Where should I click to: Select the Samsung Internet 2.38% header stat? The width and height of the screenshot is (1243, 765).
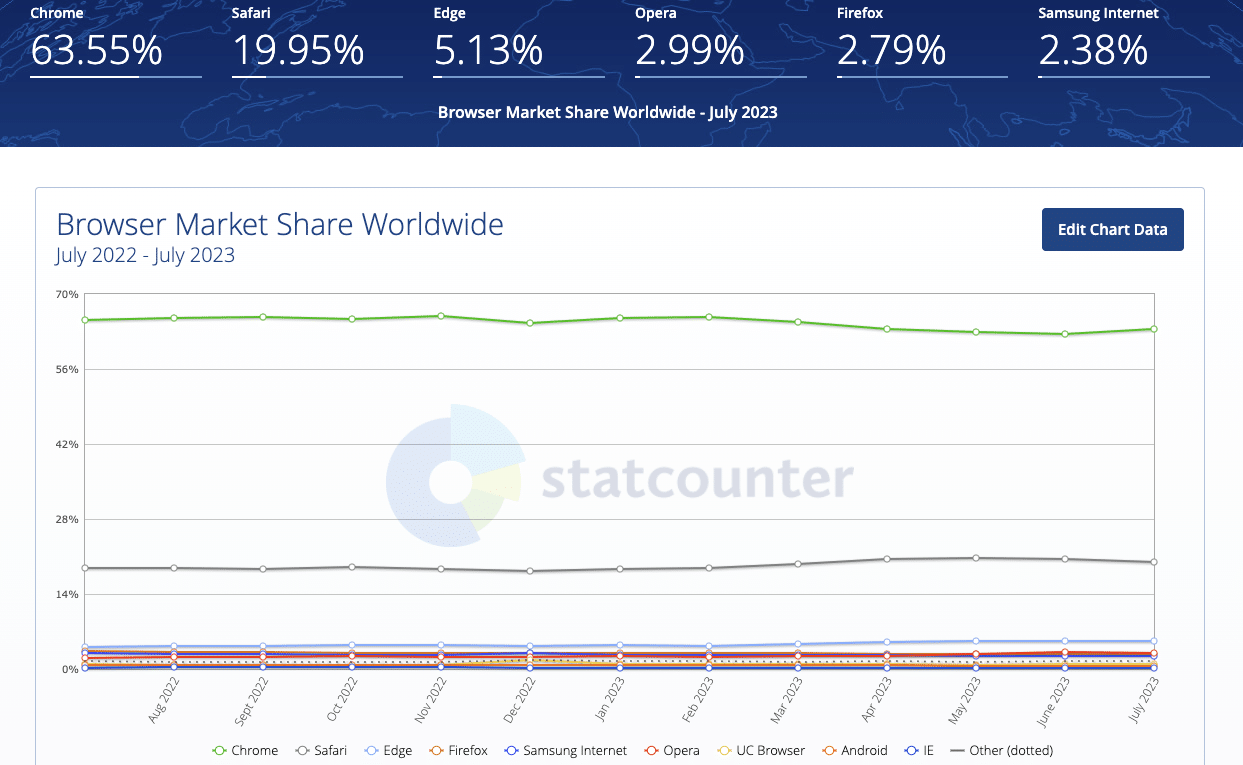pyautogui.click(x=1094, y=50)
